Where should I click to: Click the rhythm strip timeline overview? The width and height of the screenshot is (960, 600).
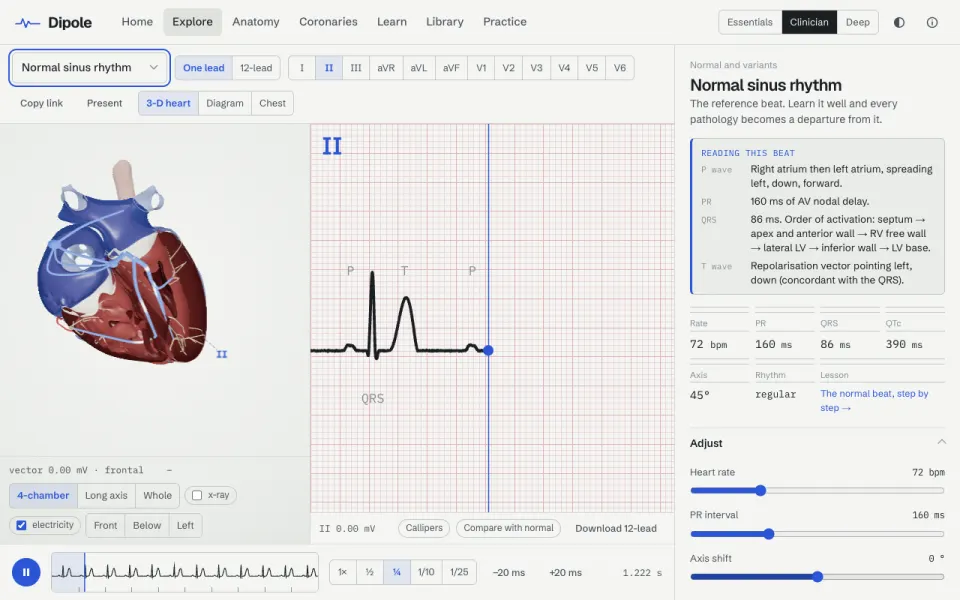185,572
